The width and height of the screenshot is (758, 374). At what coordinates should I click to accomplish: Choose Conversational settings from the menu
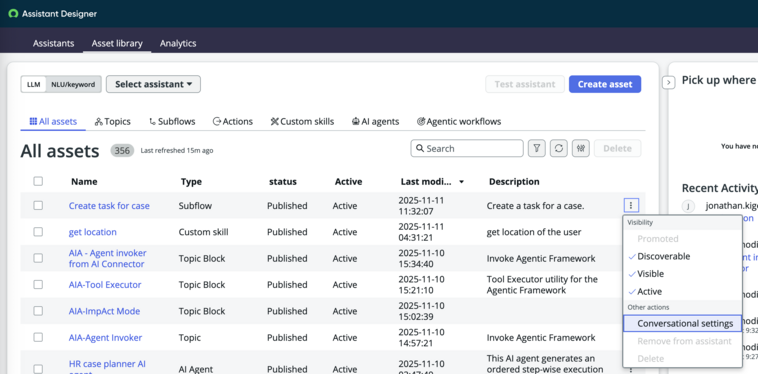tap(683, 323)
